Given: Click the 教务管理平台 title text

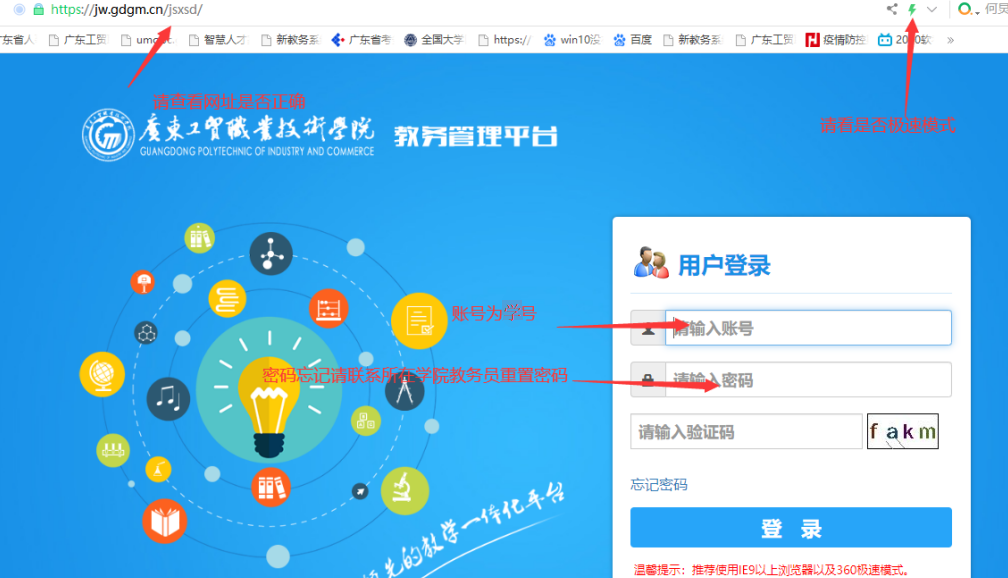Looking at the screenshot, I should (476, 136).
